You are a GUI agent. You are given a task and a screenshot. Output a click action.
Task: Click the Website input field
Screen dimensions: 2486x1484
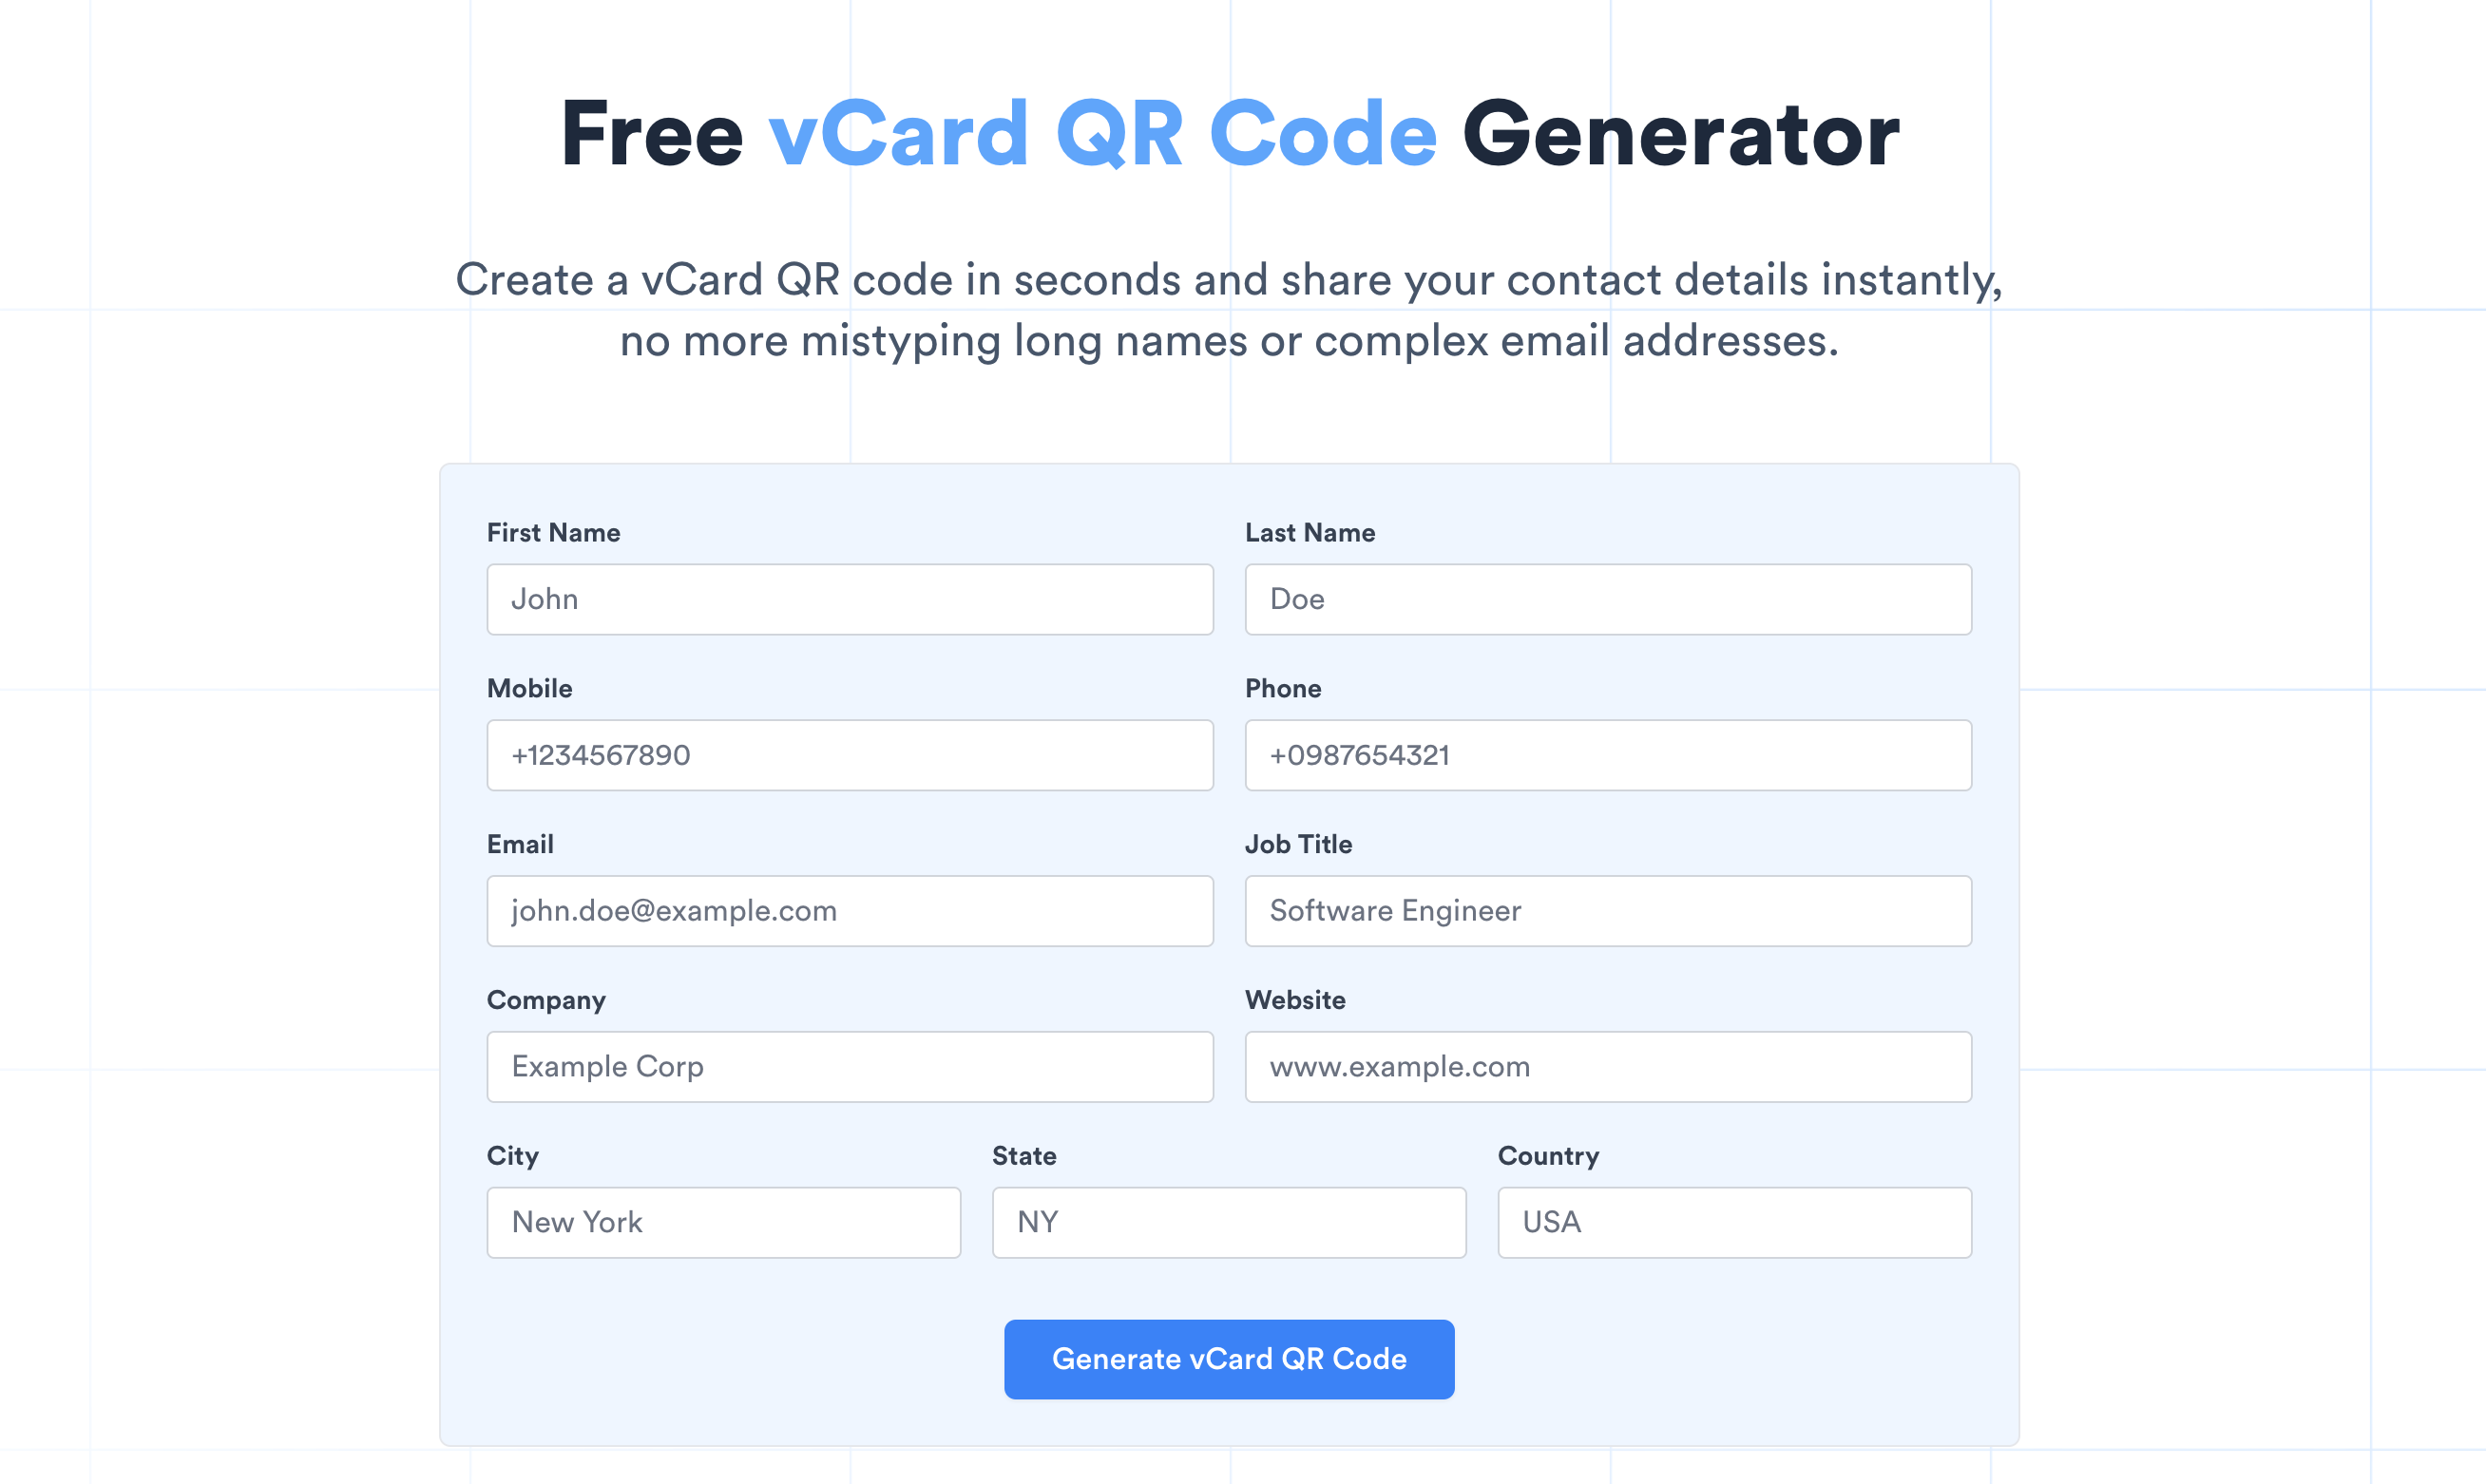click(x=1608, y=1065)
